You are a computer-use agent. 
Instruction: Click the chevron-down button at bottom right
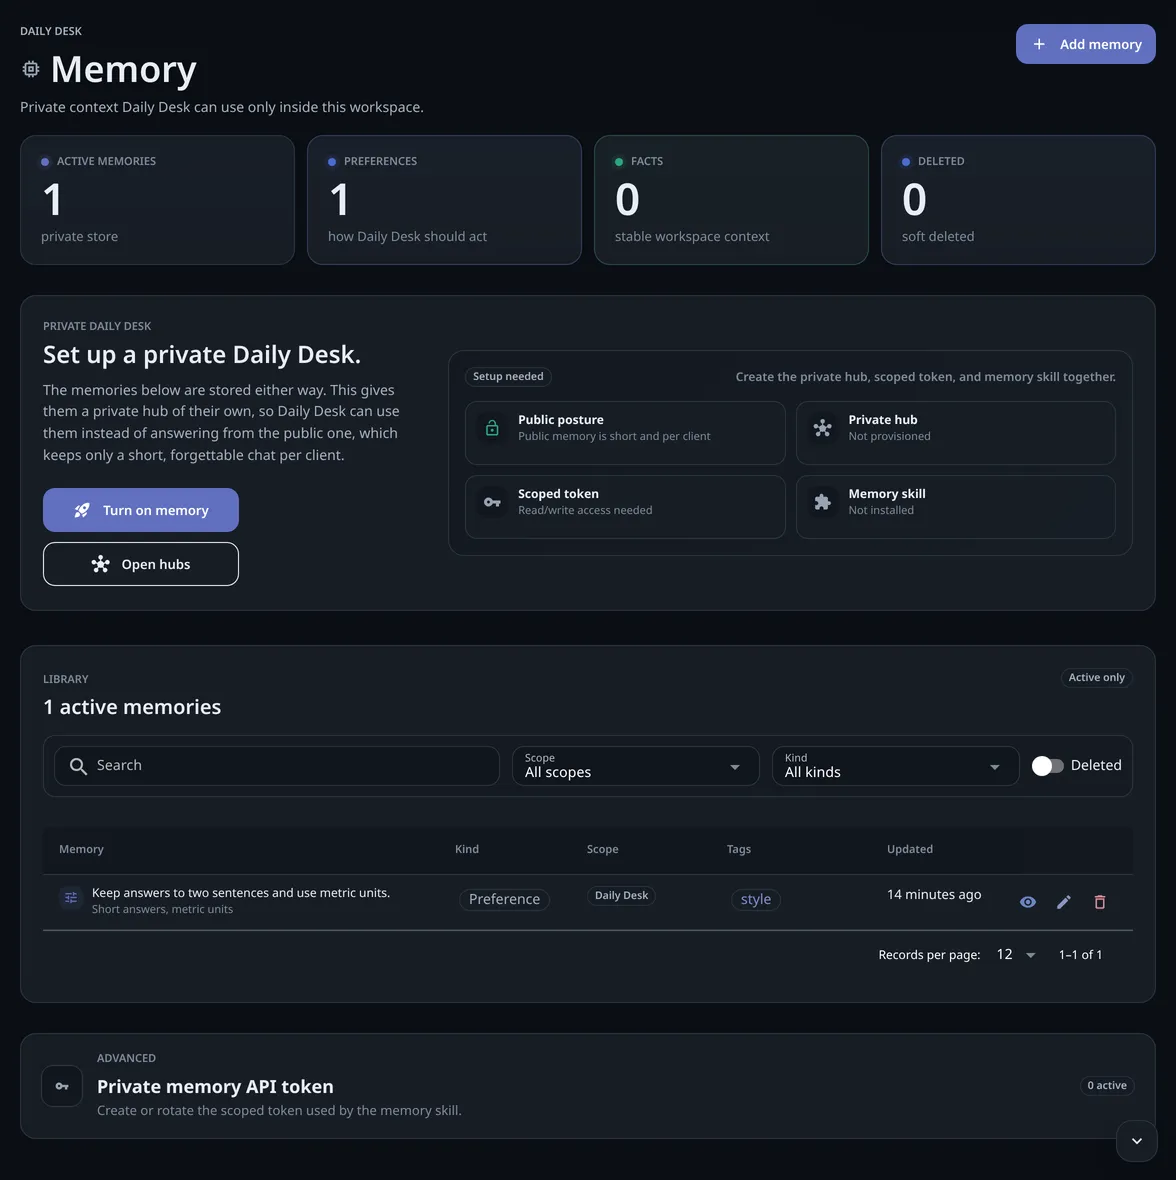click(1136, 1141)
